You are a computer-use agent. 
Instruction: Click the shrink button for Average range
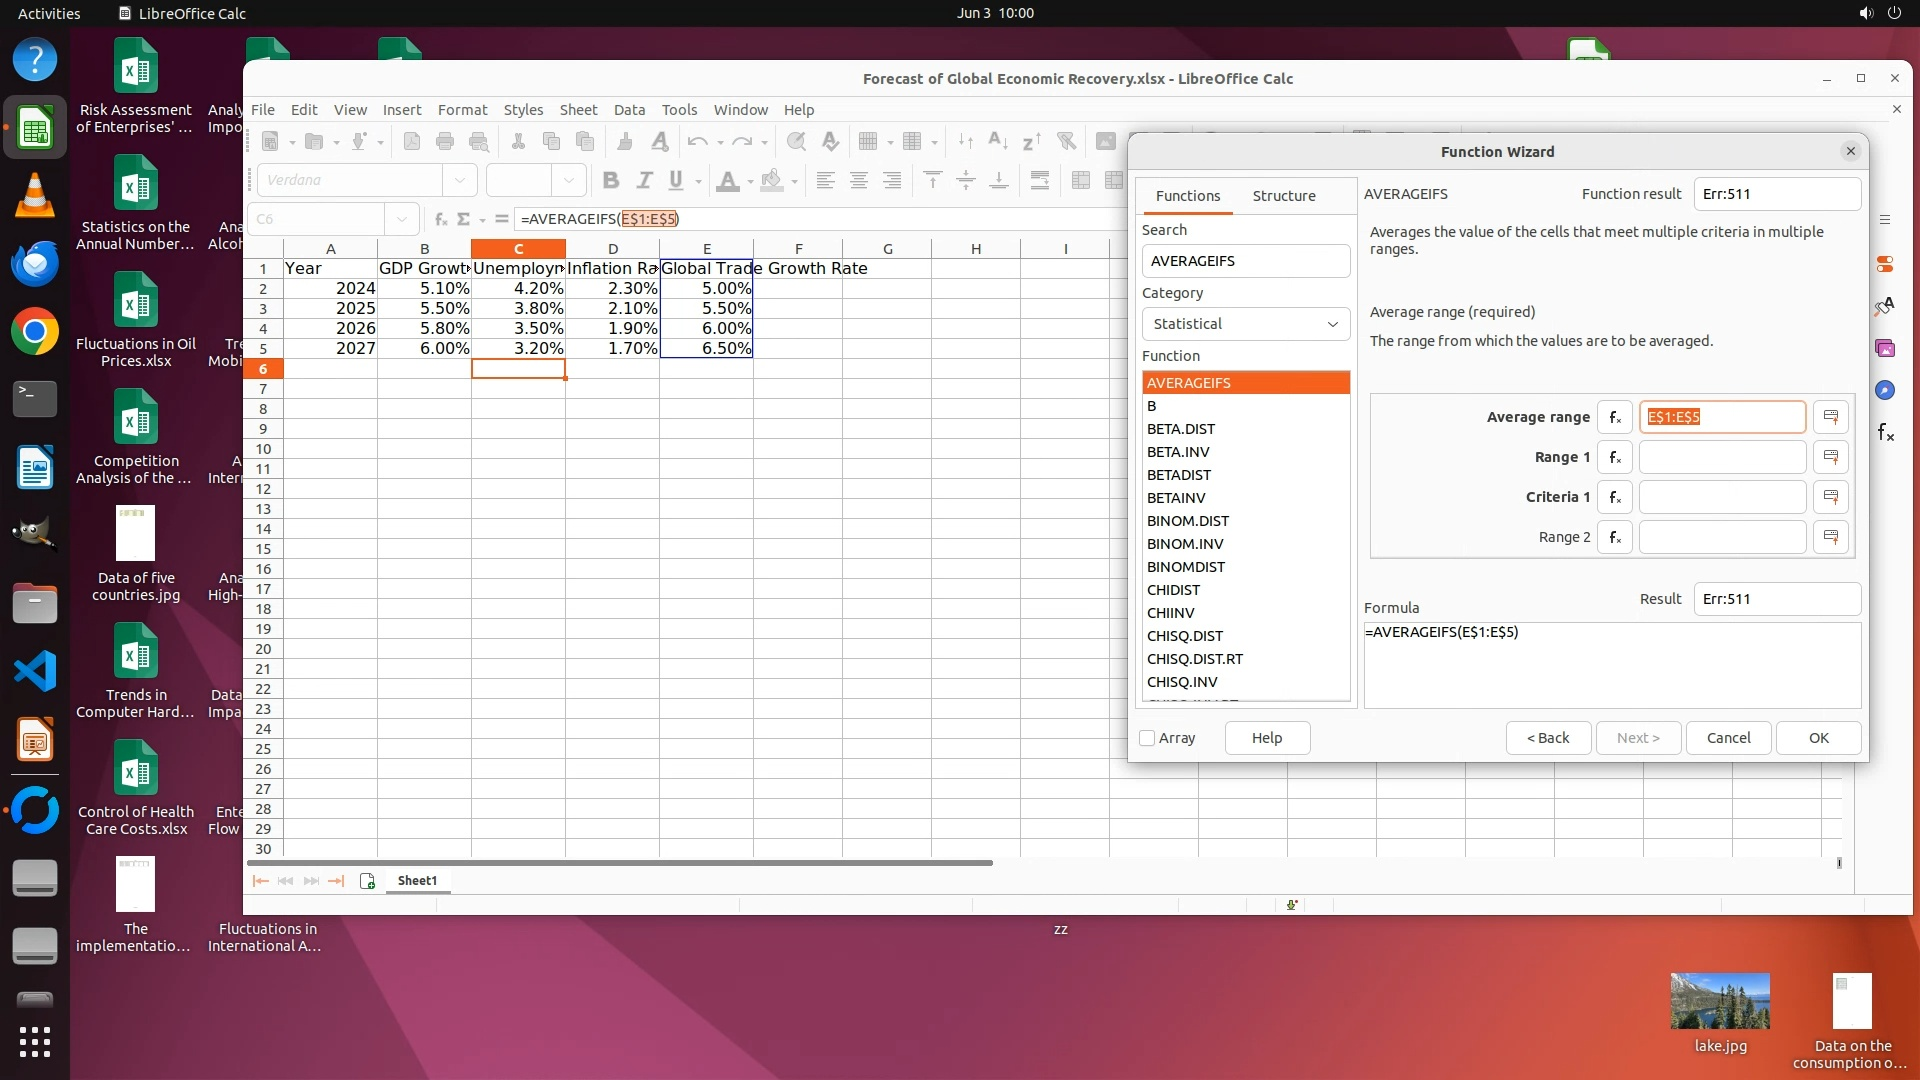click(1830, 417)
